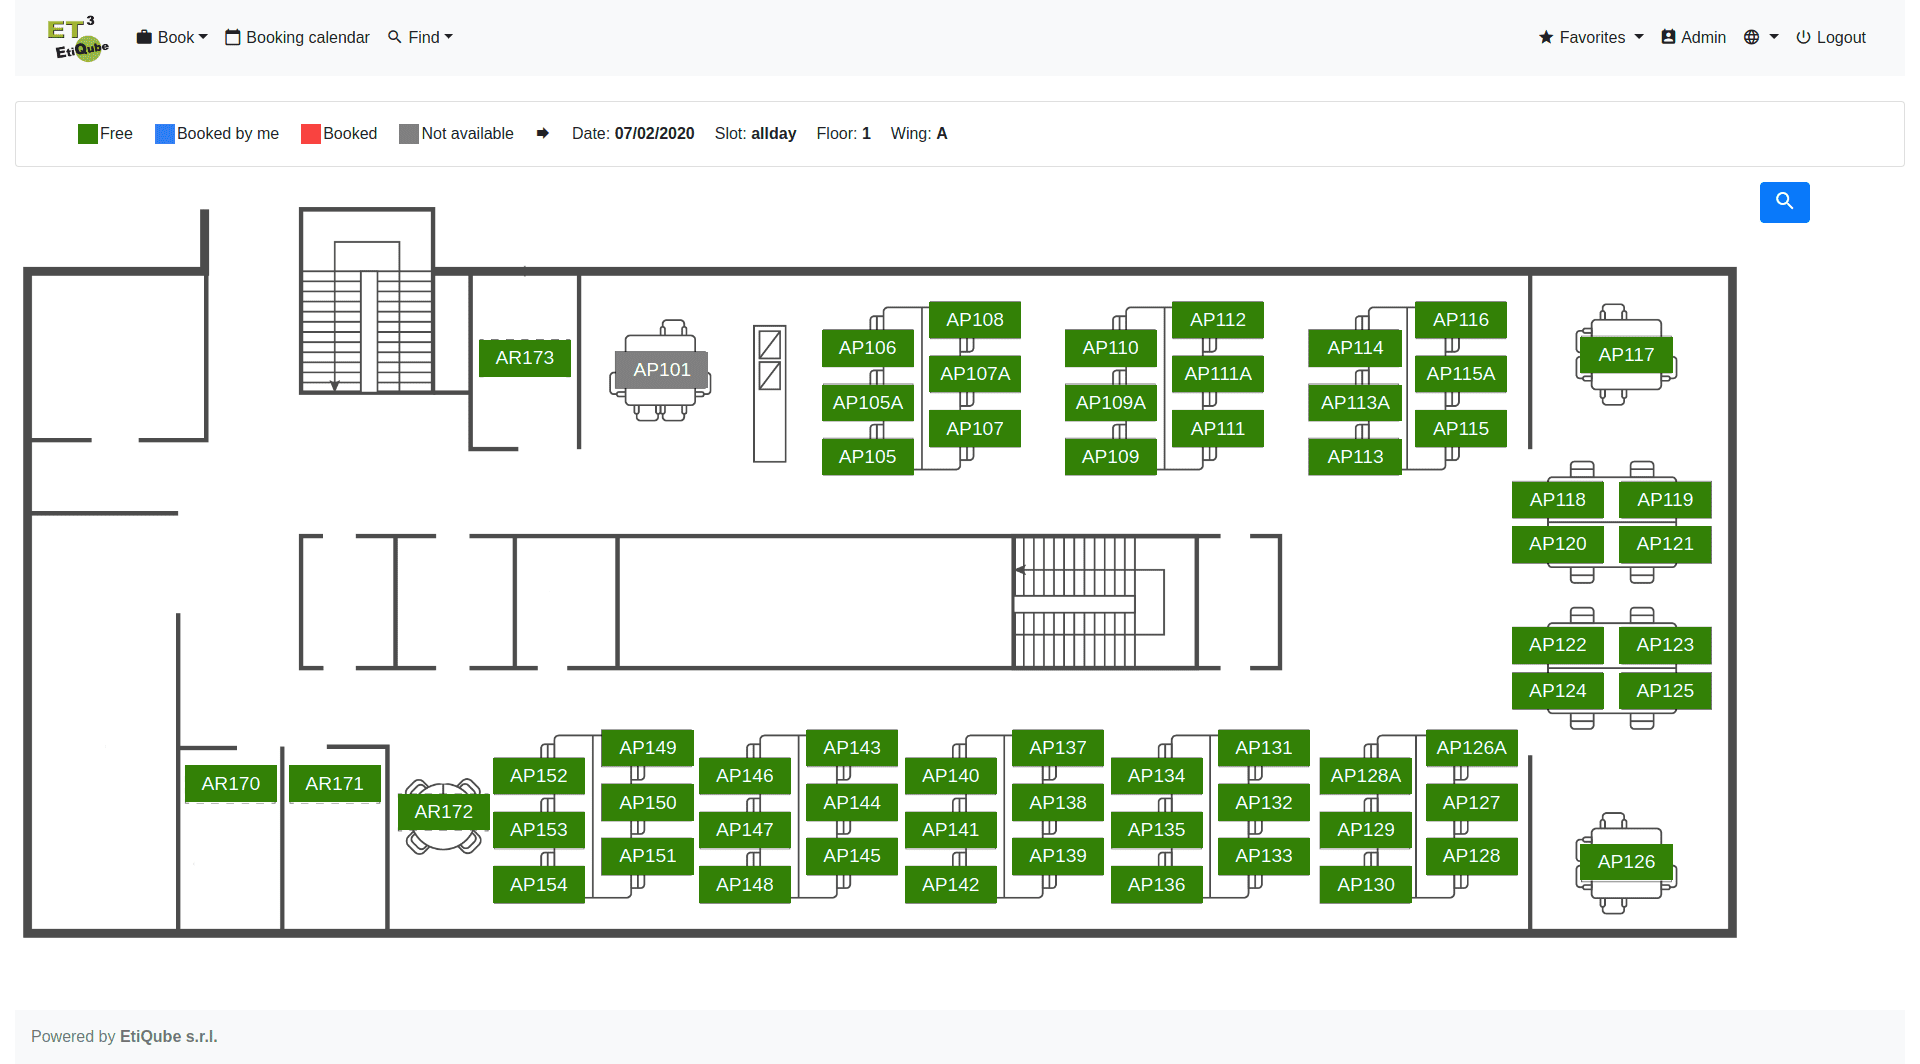Open the globe language selector
This screenshot has width=1920, height=1064.
(1760, 37)
